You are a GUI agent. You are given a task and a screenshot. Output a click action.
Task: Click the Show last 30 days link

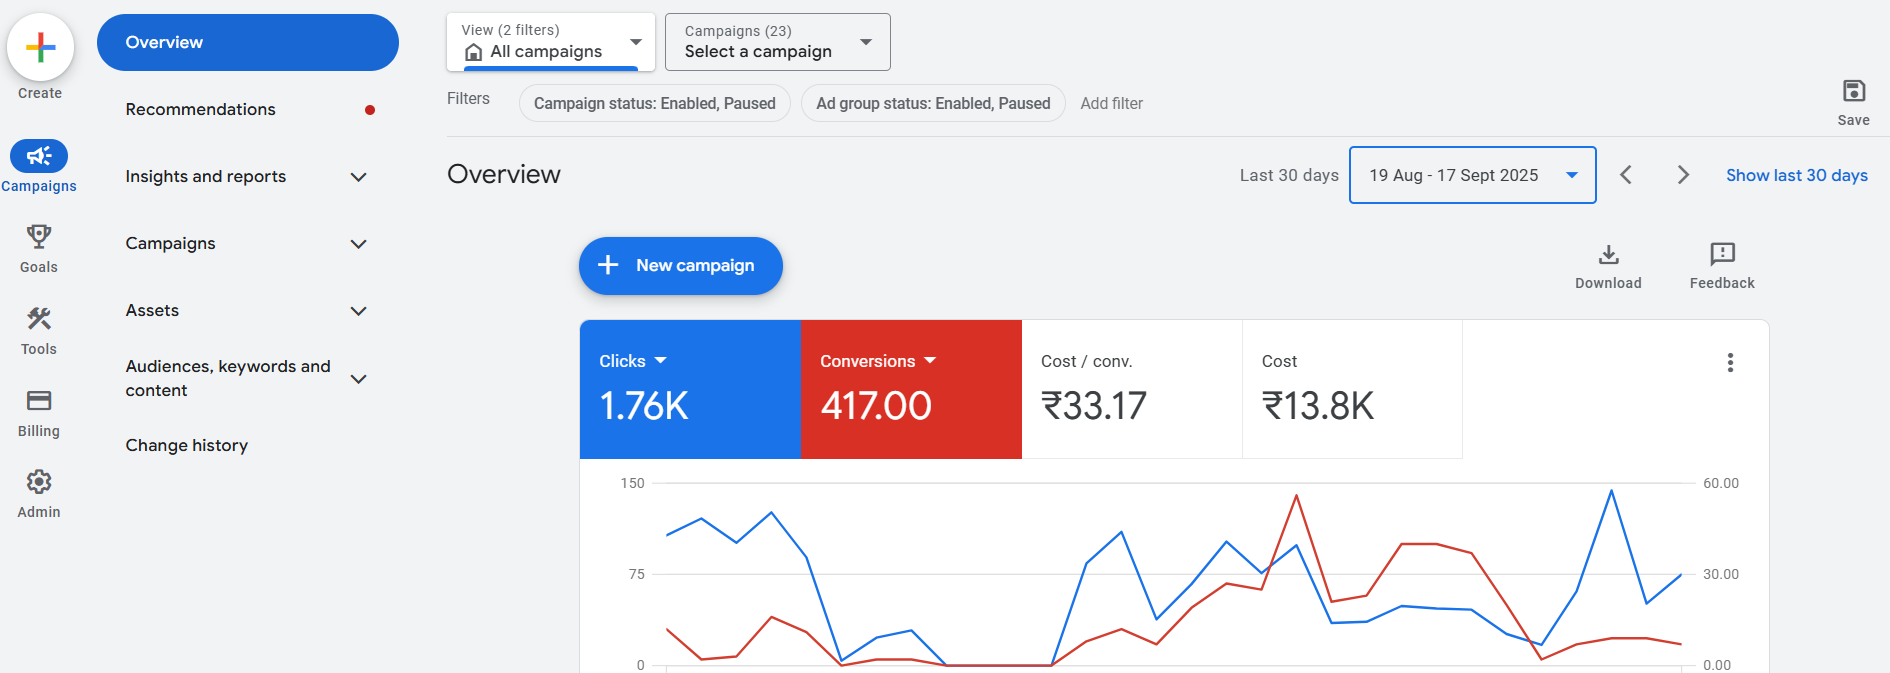tap(1796, 175)
